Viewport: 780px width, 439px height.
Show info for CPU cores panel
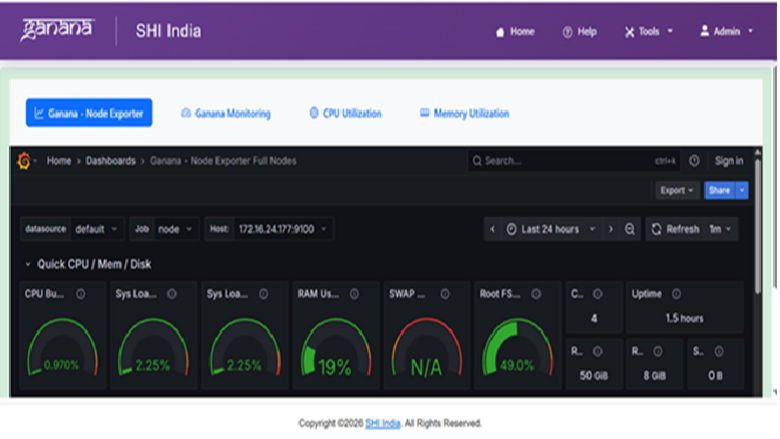[x=597, y=294]
